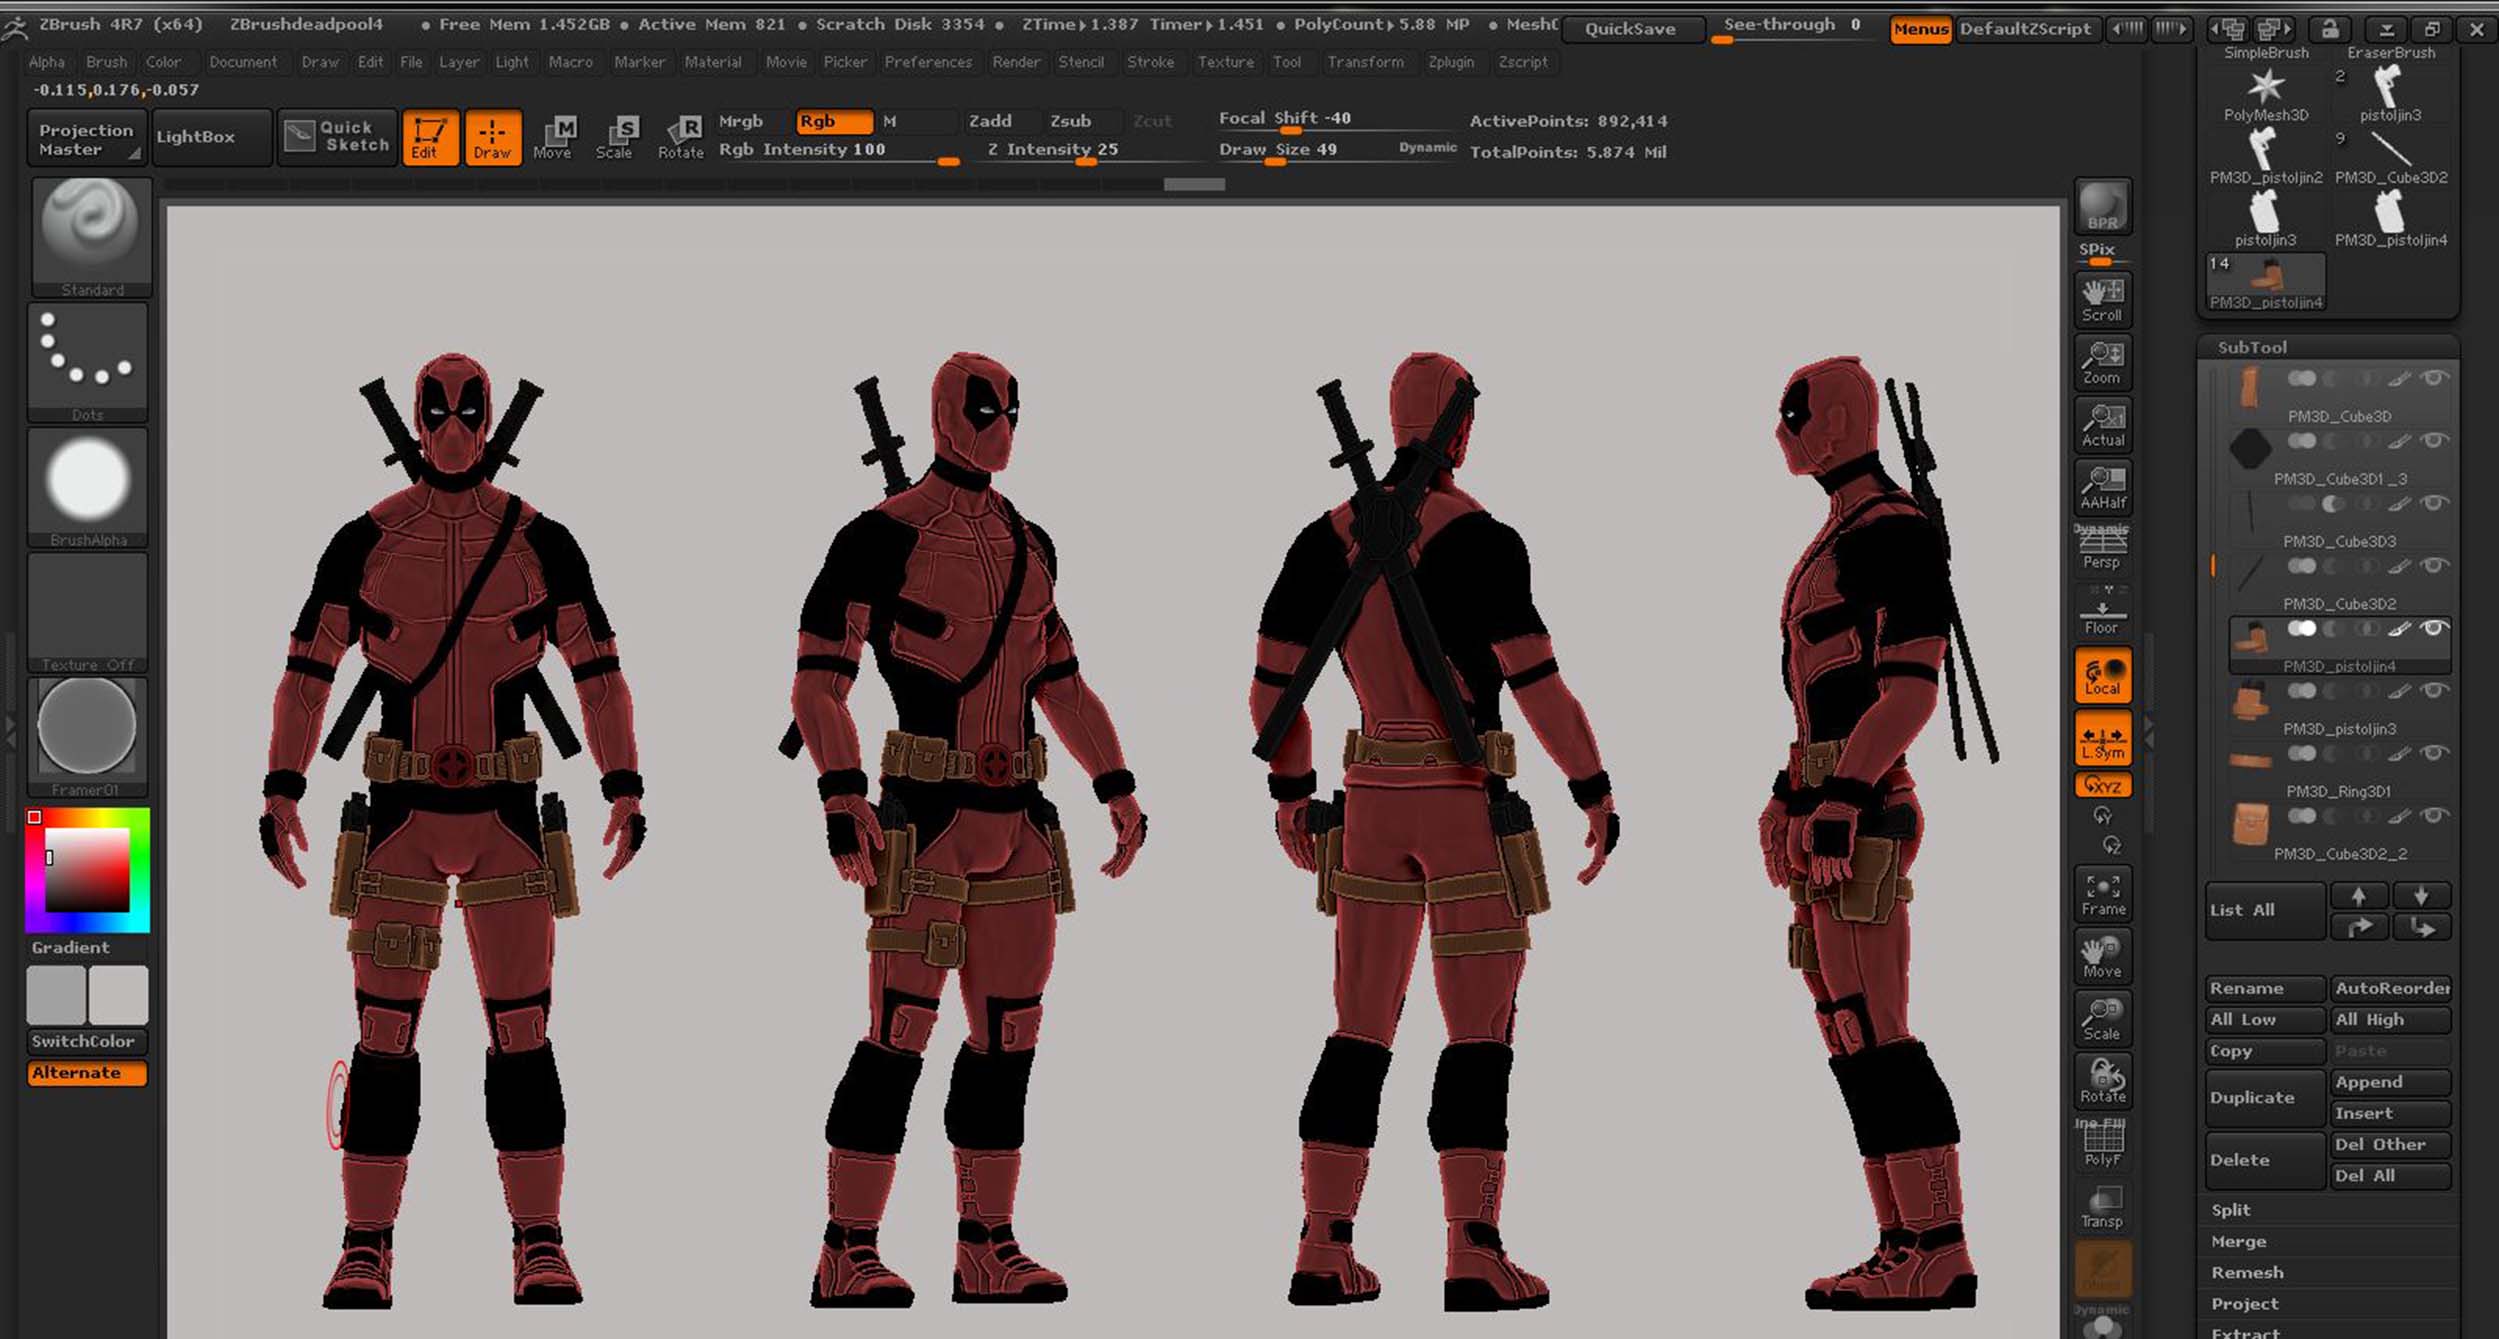Open the Render menu
This screenshot has width=2499, height=1339.
(x=1016, y=62)
